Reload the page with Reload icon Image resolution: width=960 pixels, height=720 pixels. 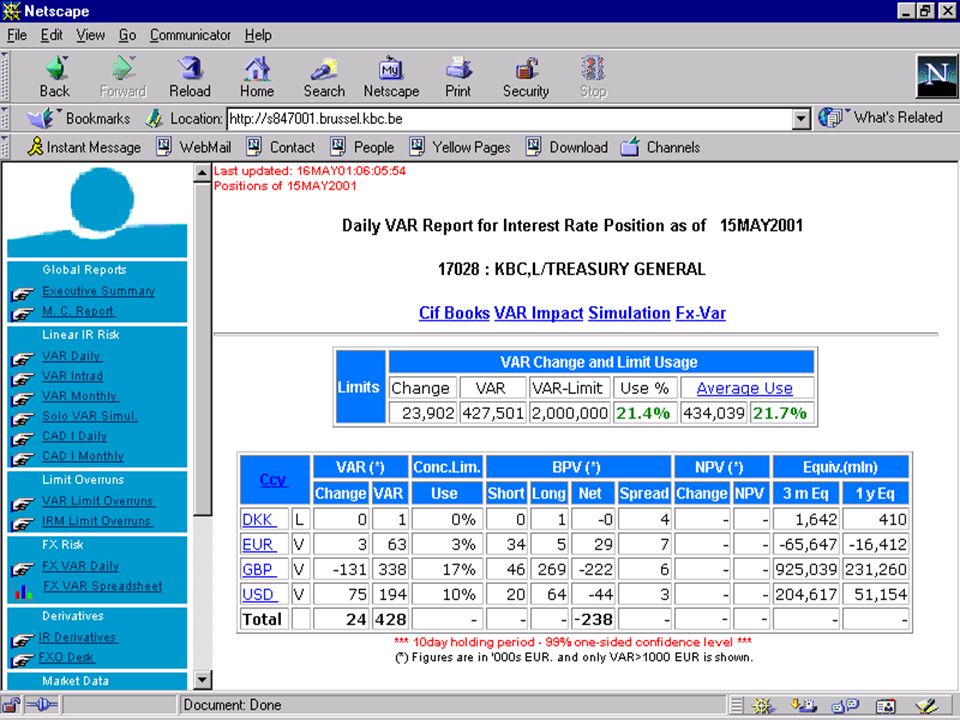[x=190, y=76]
